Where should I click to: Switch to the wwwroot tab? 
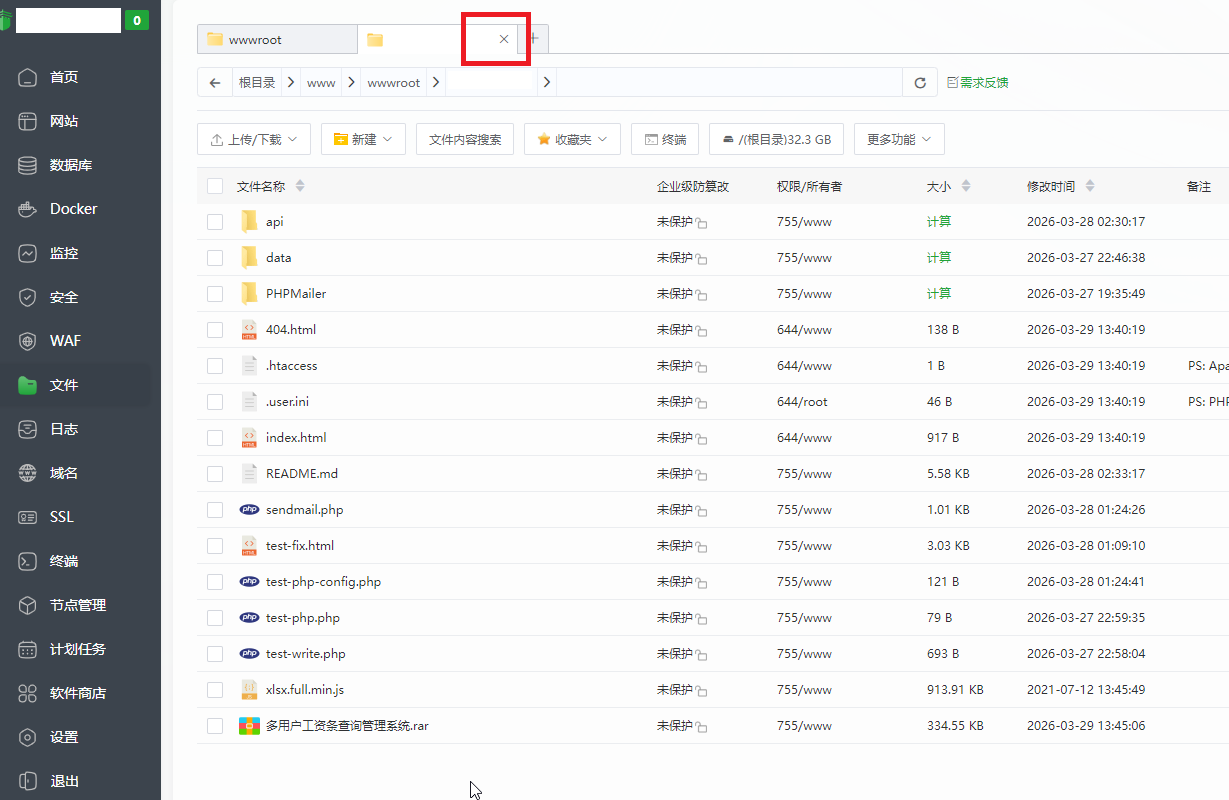tap(276, 39)
